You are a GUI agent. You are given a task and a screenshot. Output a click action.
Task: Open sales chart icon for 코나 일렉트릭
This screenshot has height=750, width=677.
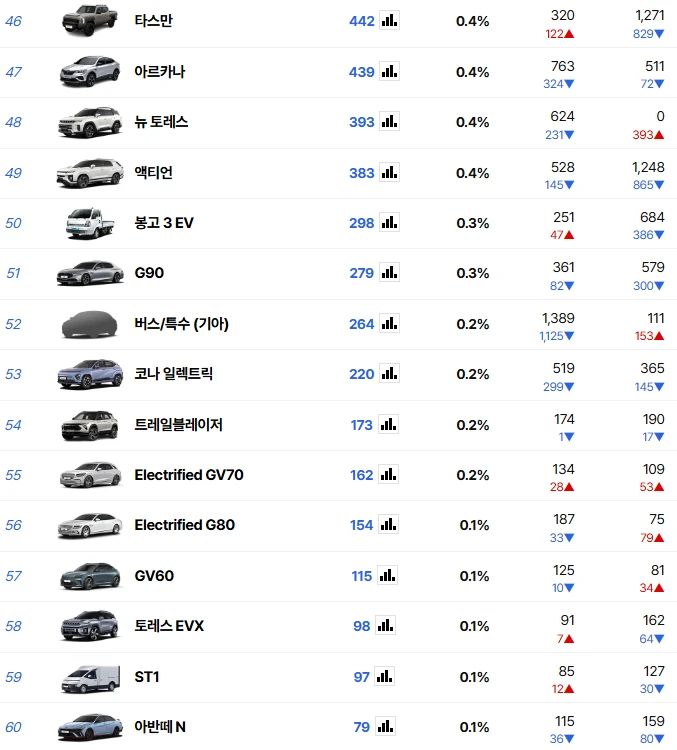(389, 374)
